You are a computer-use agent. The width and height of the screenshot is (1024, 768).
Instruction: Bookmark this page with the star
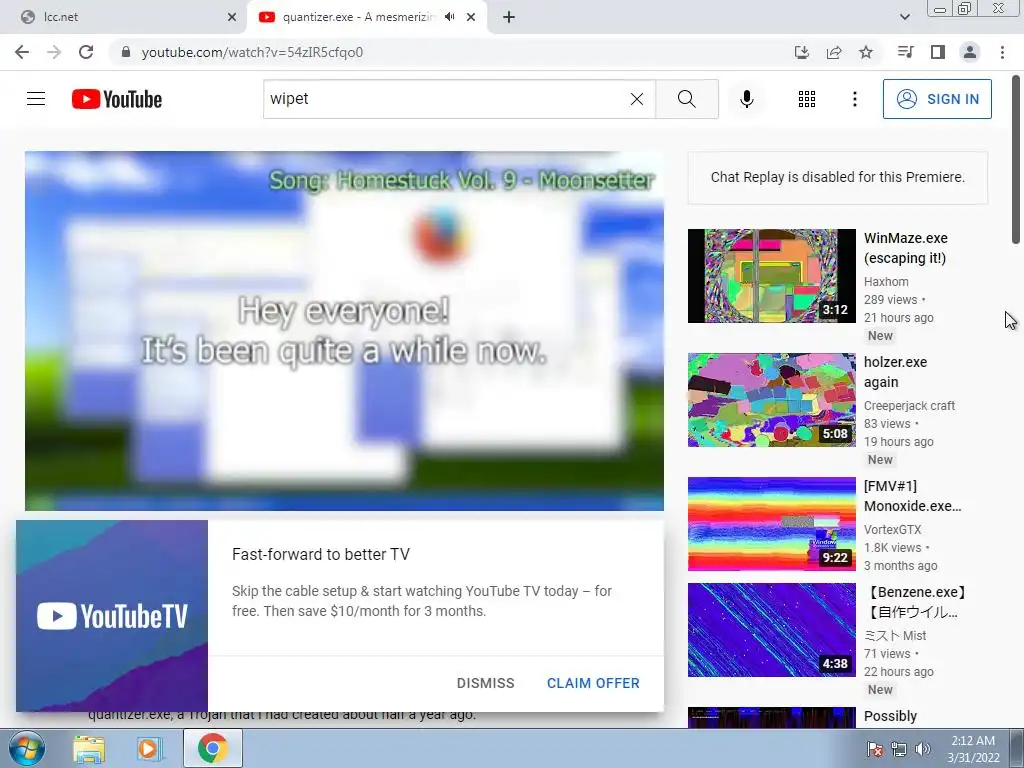[x=866, y=52]
